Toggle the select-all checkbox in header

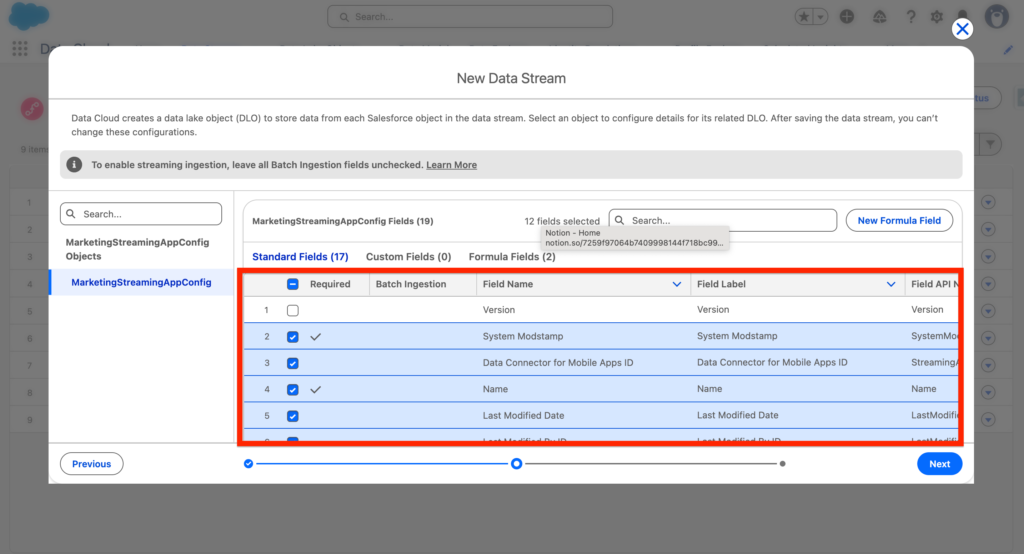coord(293,284)
